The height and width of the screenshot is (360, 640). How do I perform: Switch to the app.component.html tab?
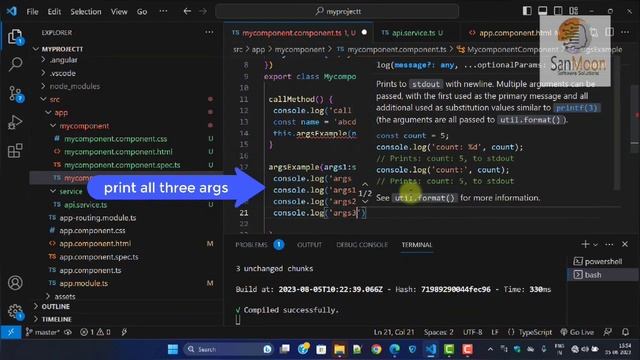510,33
